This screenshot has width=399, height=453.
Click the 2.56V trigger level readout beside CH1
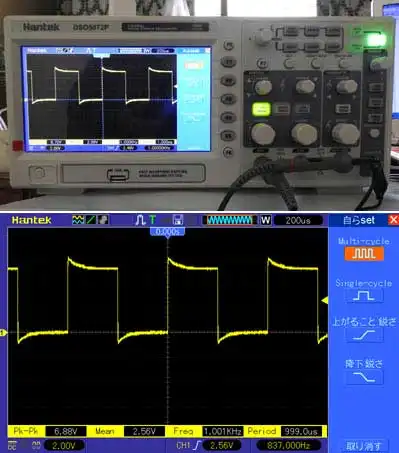tap(222, 445)
